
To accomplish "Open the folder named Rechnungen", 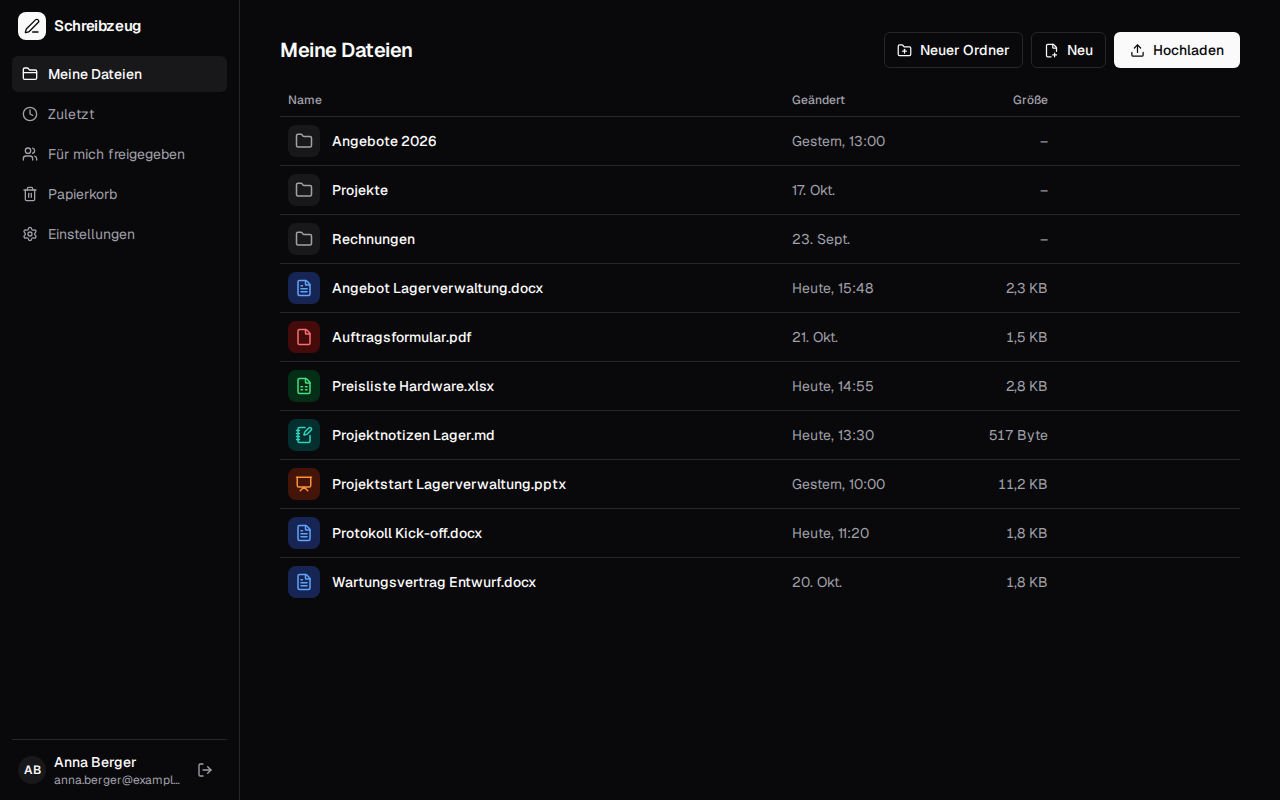I will point(373,239).
